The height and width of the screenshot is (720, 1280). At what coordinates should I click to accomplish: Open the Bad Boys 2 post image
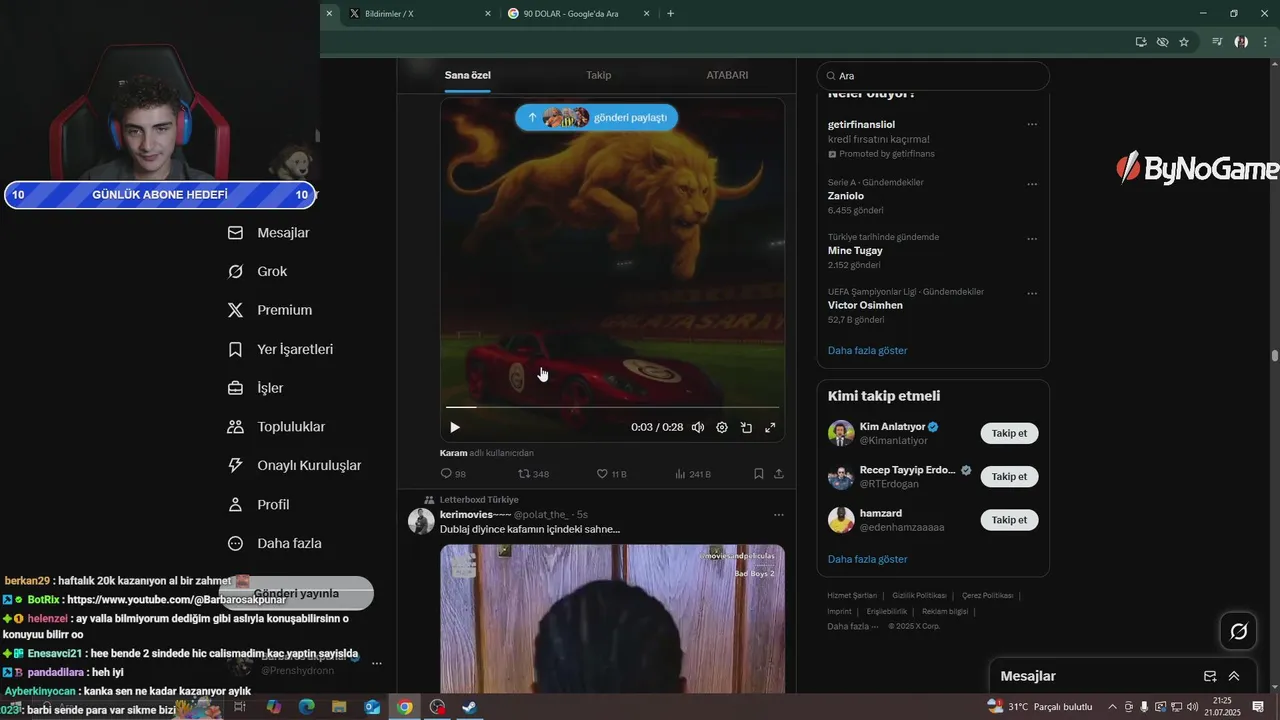612,619
